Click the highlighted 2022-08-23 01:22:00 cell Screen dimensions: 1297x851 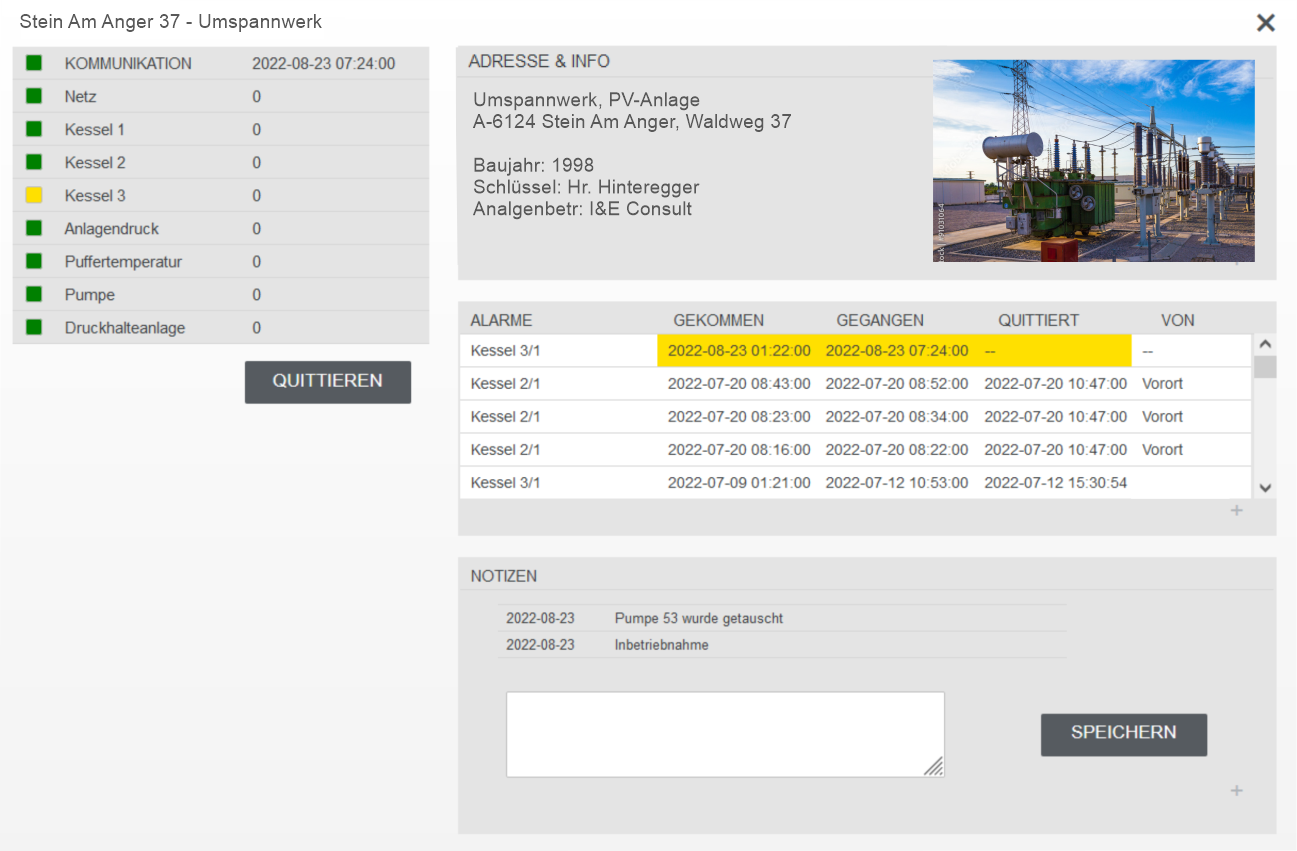[x=739, y=351]
